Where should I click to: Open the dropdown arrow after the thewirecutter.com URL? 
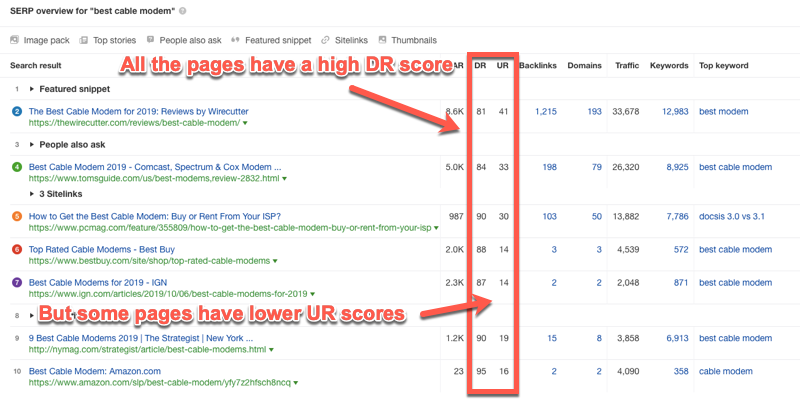pyautogui.click(x=246, y=125)
